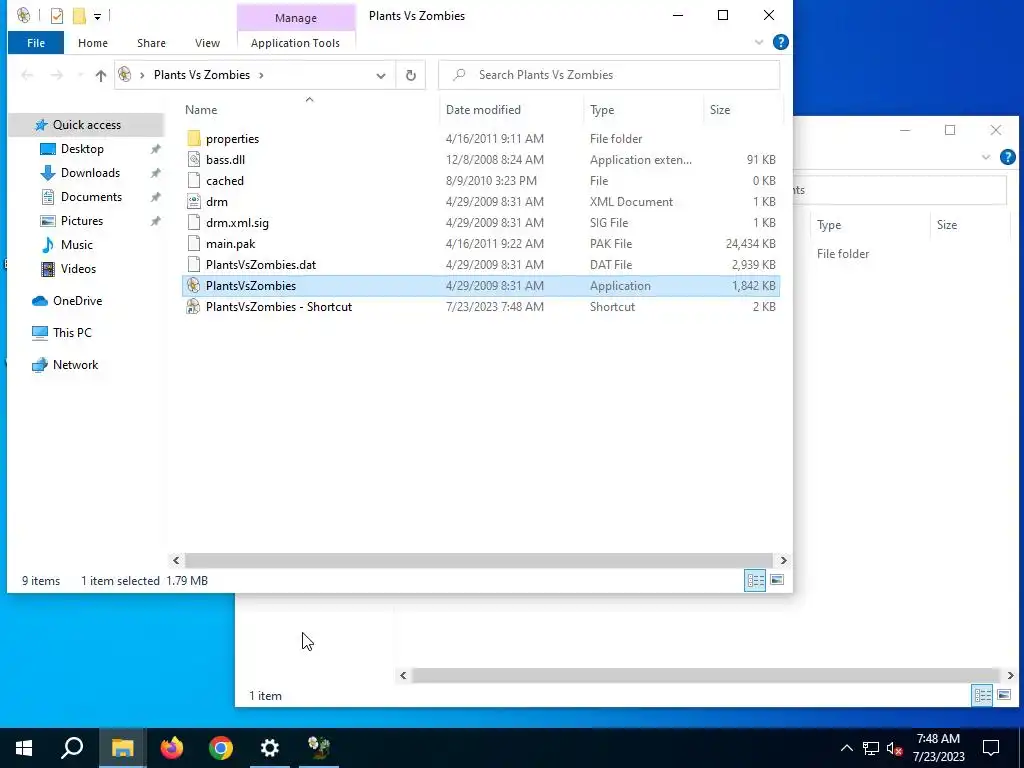Select the drm XML document icon
Viewport: 1024px width, 768px height.
193,202
